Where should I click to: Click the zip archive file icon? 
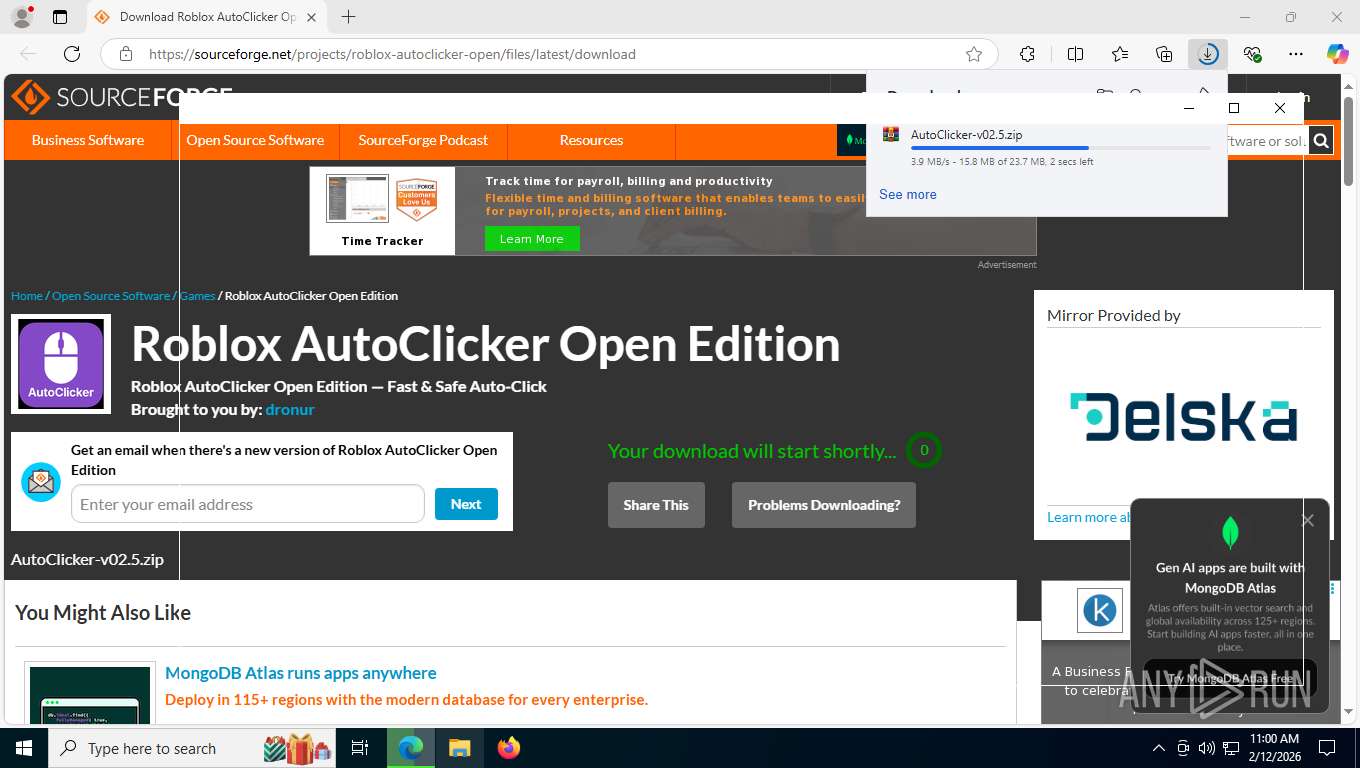[x=890, y=134]
